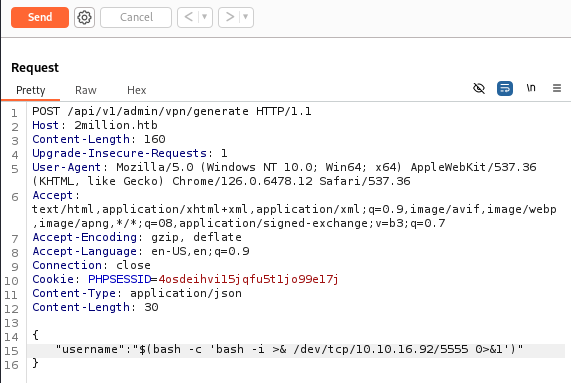Click the Host header value 2million.htb

coord(116,125)
